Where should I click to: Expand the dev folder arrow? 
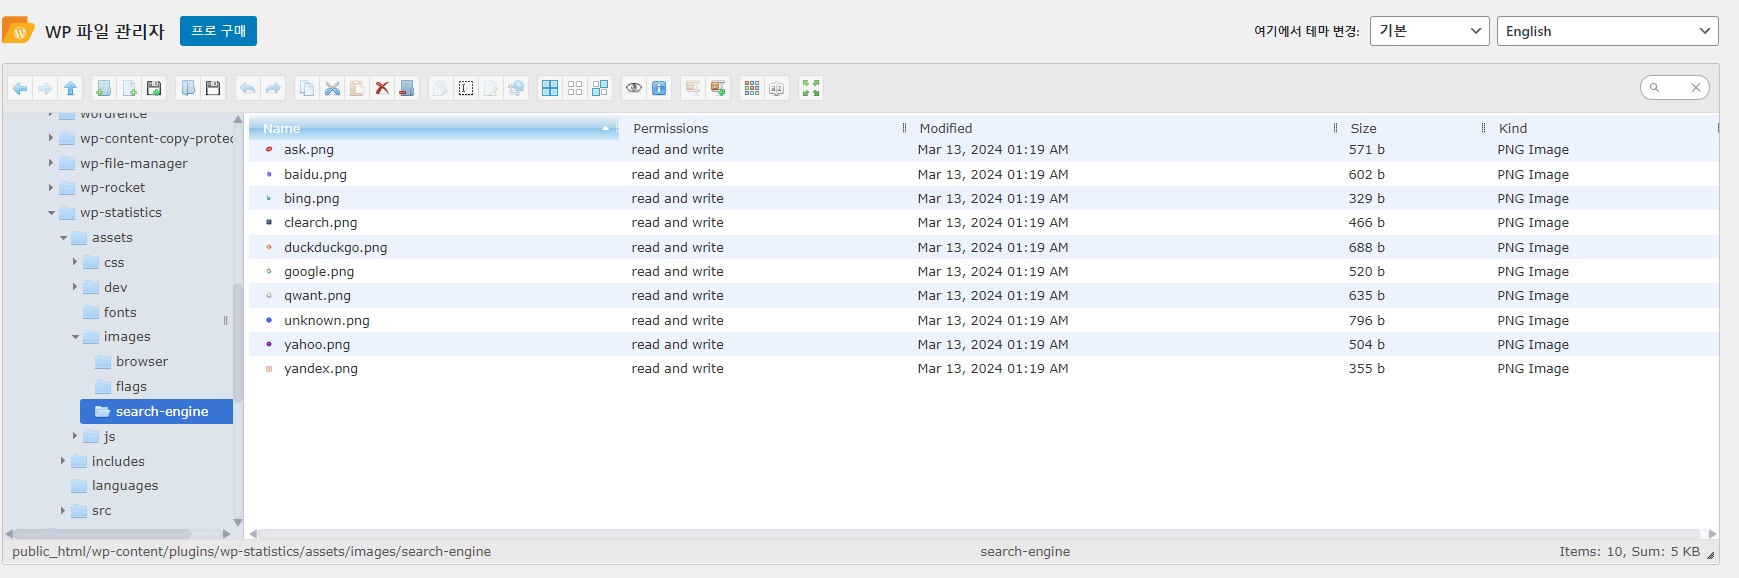pos(75,287)
